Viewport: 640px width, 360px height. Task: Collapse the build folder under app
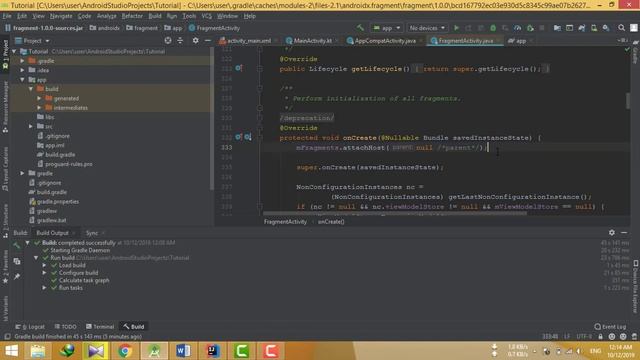[31, 89]
